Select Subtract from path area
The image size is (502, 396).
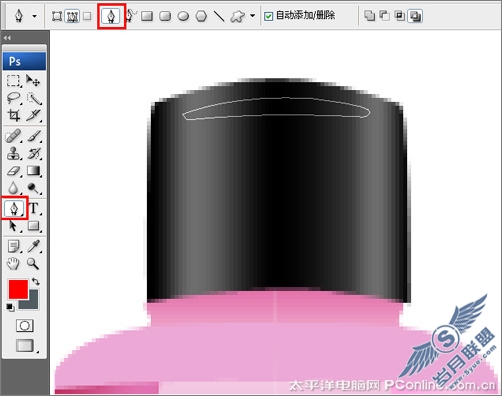384,15
